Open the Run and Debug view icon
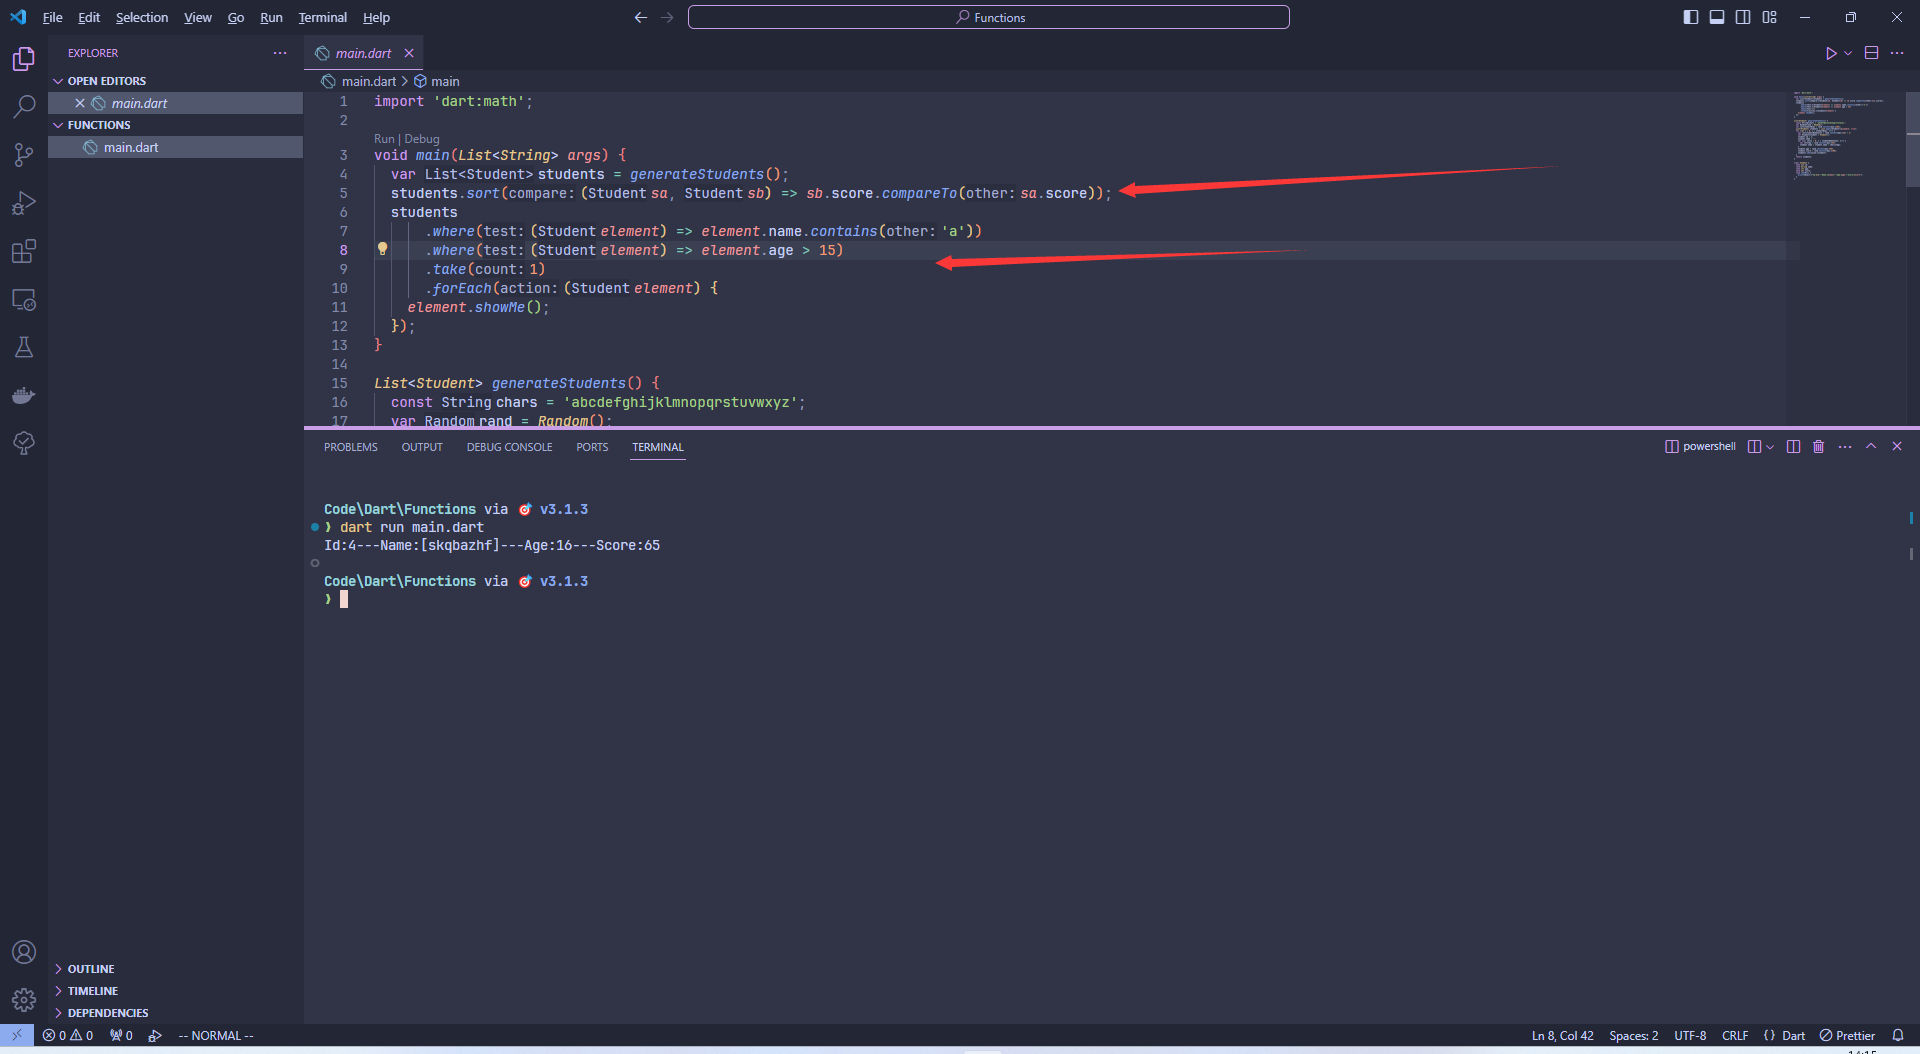This screenshot has height=1054, width=1920. pos(24,203)
